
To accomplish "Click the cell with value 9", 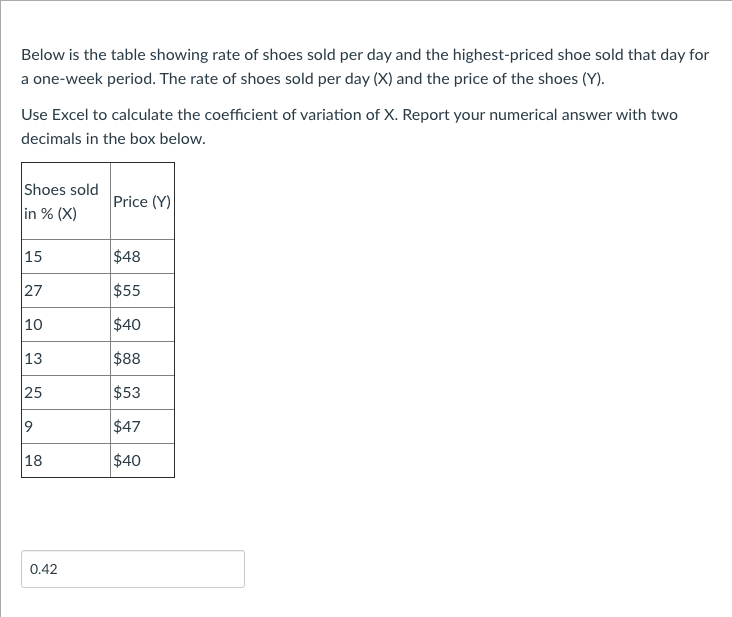I will coord(66,427).
